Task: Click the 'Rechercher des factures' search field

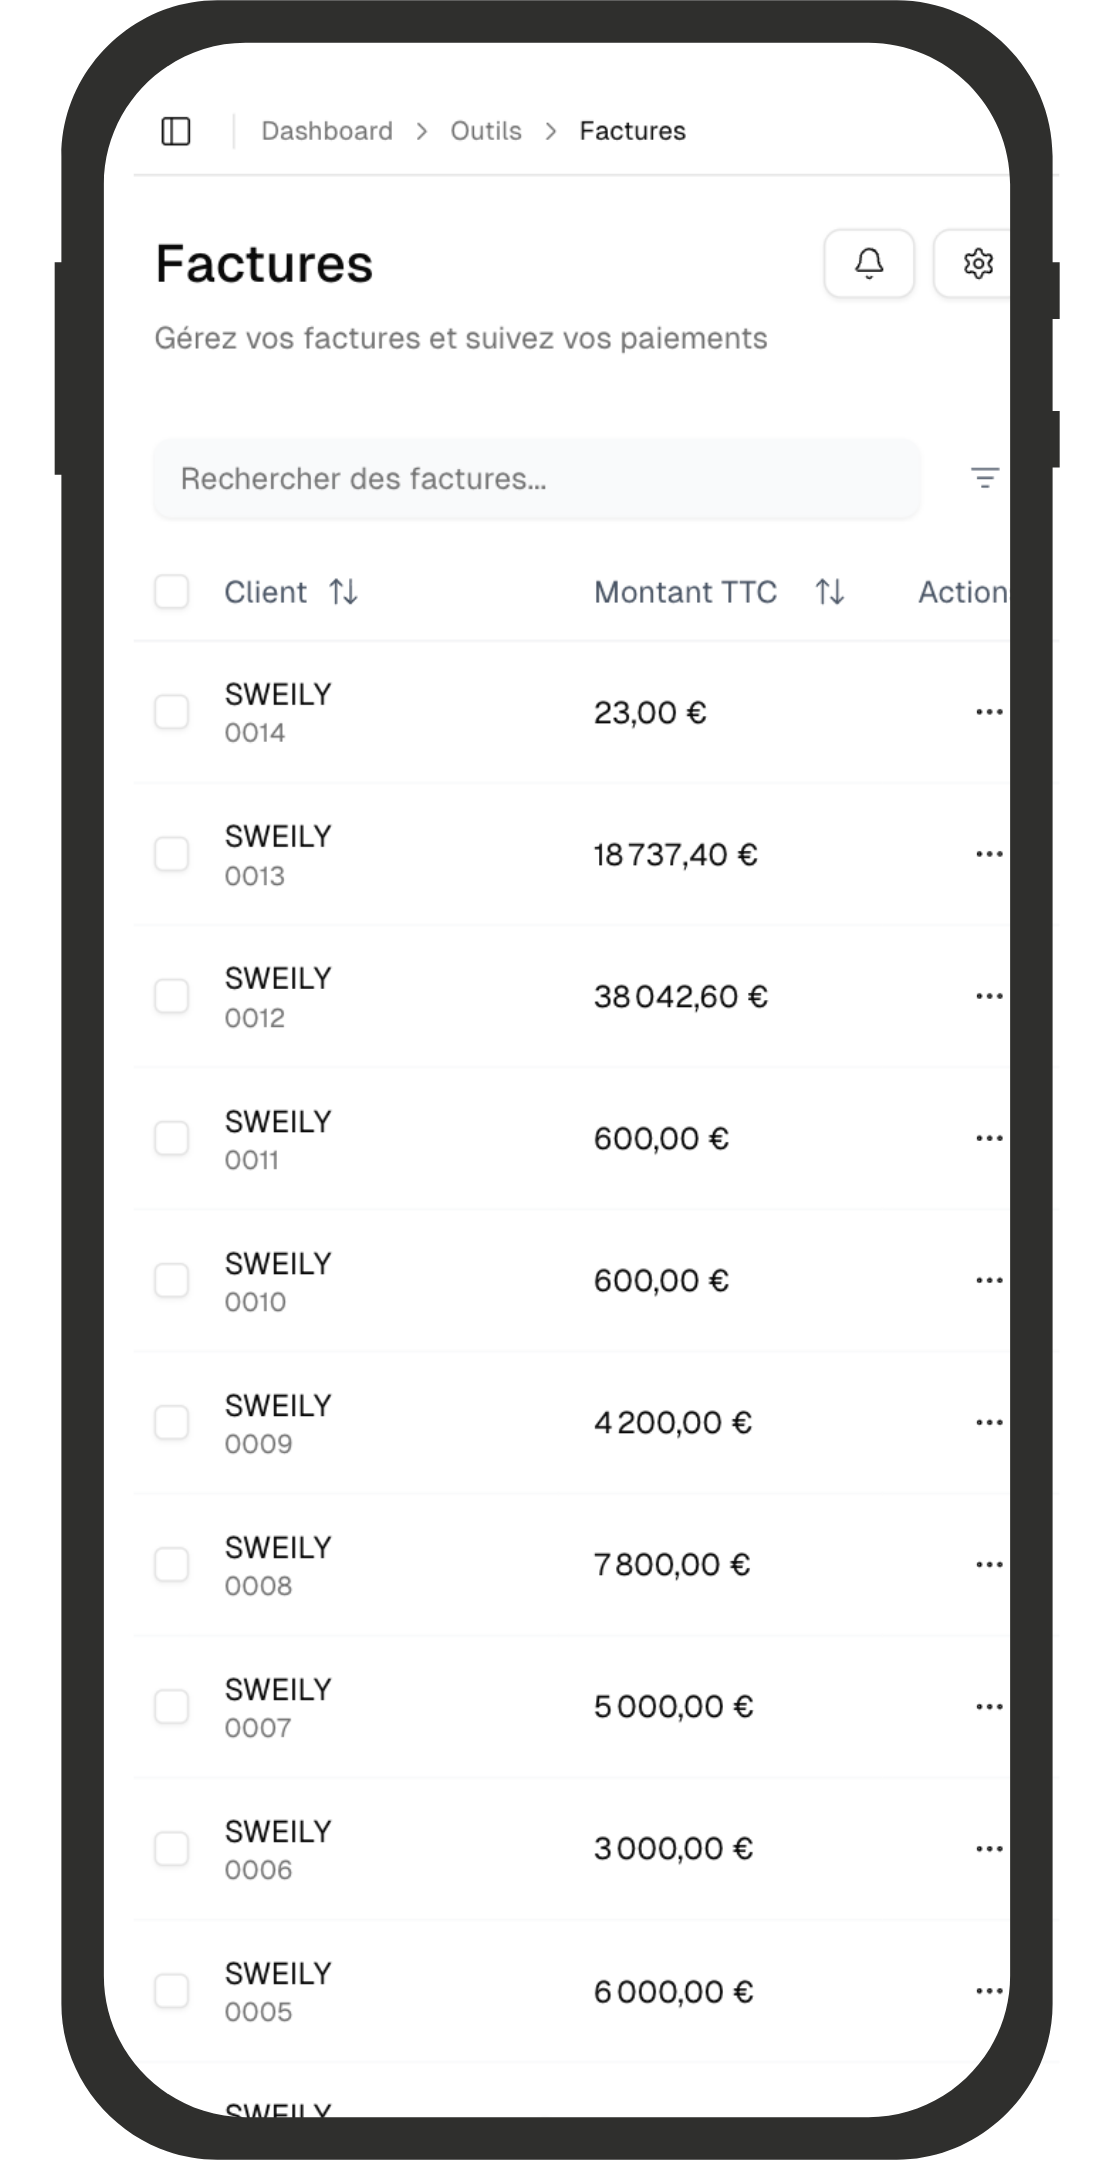Action: pos(537,479)
